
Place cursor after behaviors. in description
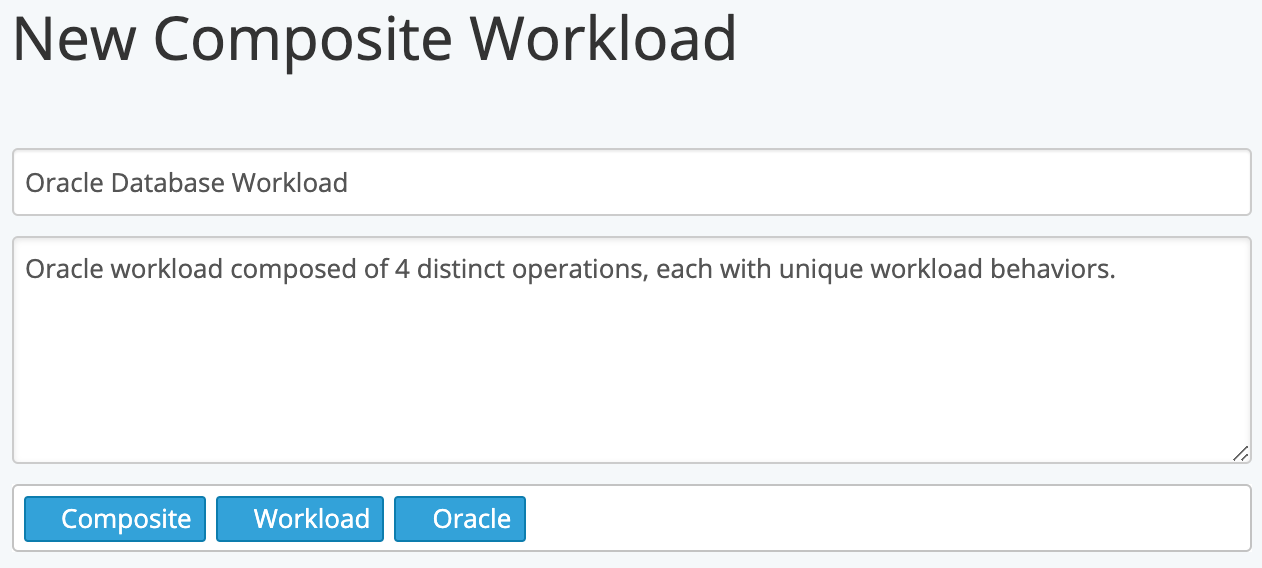pyautogui.click(x=1116, y=269)
